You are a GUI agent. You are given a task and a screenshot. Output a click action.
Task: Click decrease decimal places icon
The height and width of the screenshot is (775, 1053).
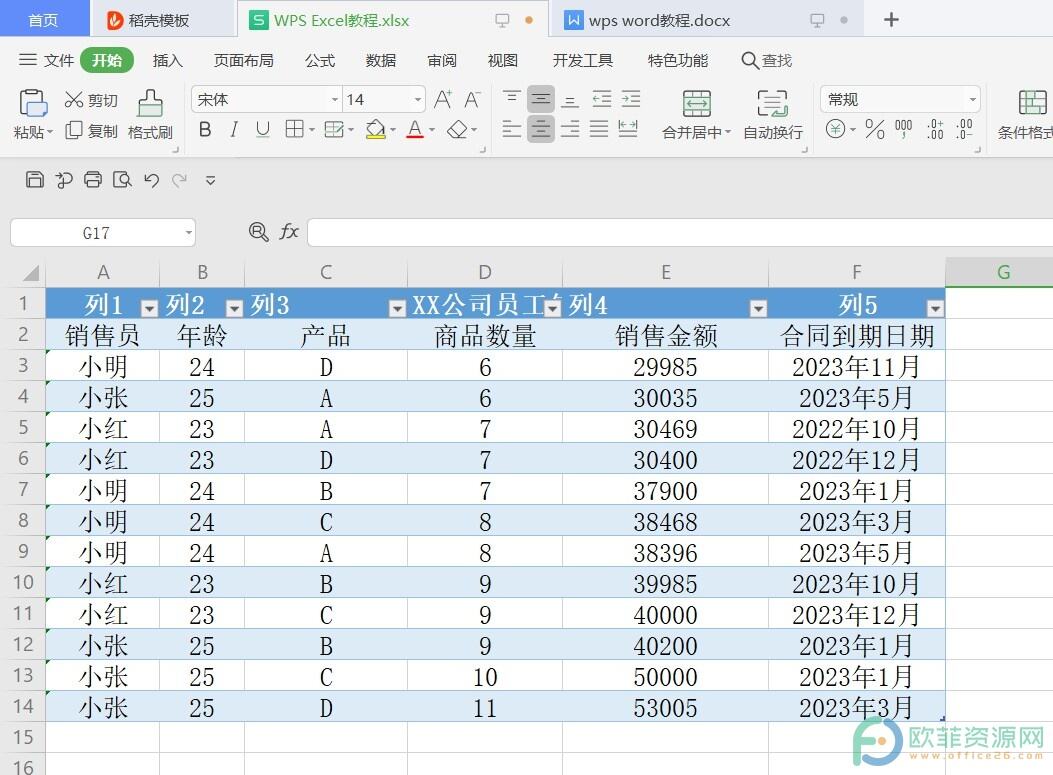pyautogui.click(x=964, y=128)
